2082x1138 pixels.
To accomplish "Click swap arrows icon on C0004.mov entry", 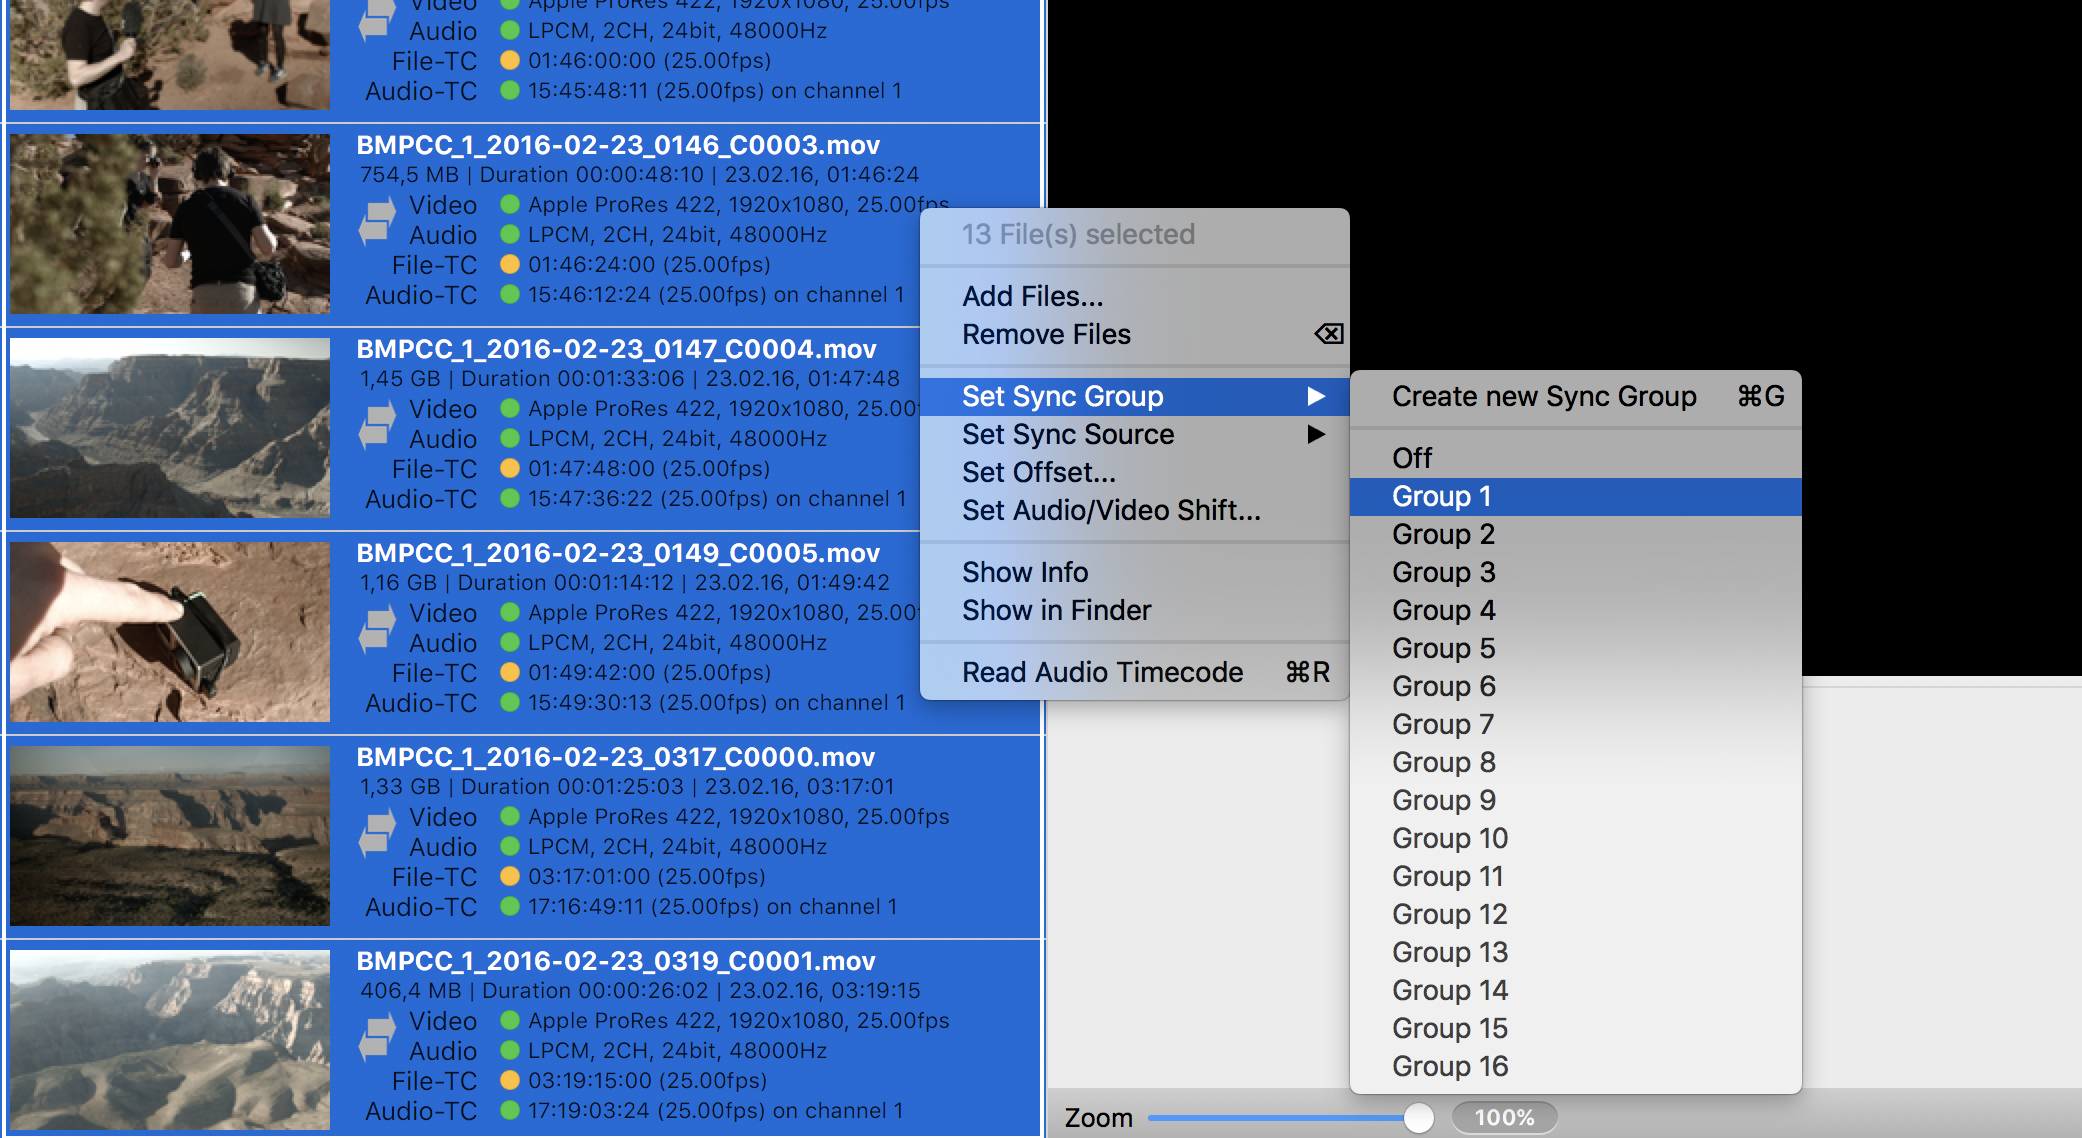I will [x=377, y=425].
